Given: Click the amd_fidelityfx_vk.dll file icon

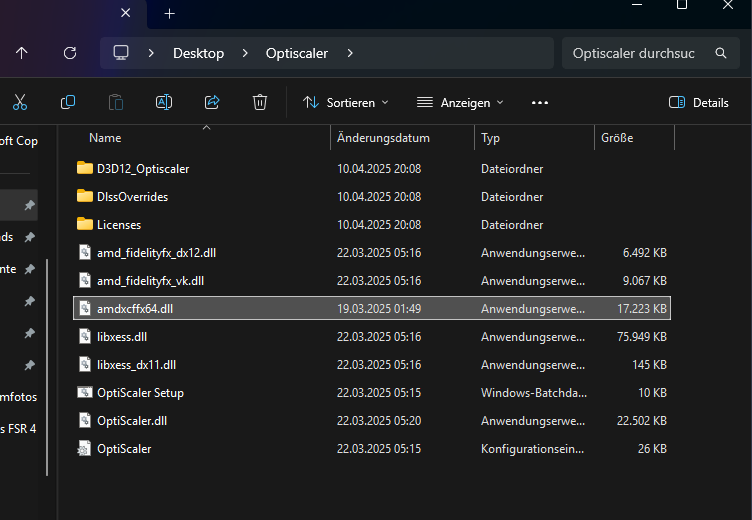Looking at the screenshot, I should pyautogui.click(x=85, y=280).
